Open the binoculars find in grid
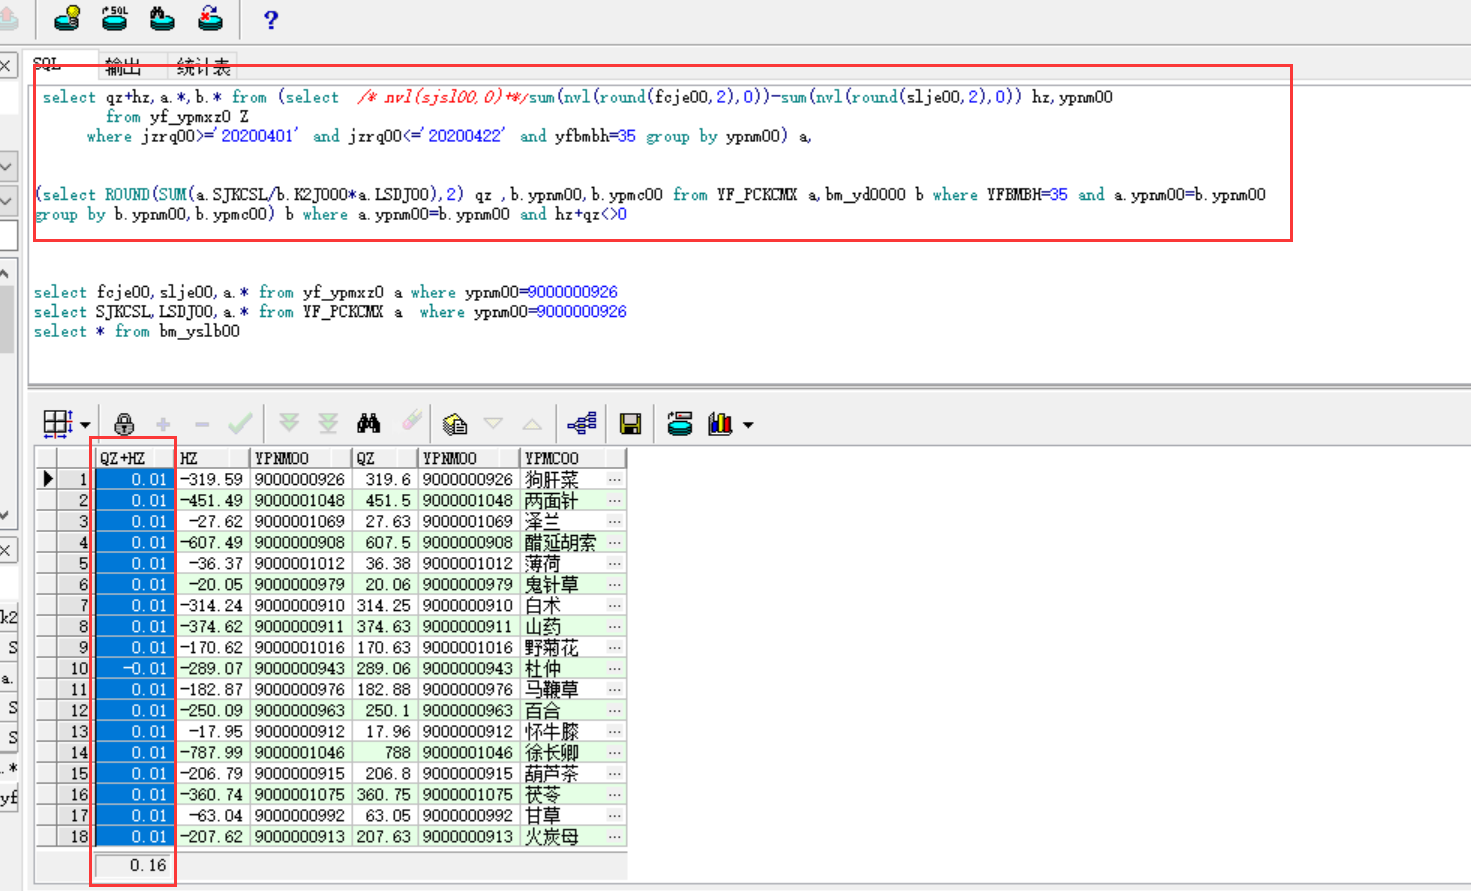Viewport: 1471px width, 891px height. (368, 424)
